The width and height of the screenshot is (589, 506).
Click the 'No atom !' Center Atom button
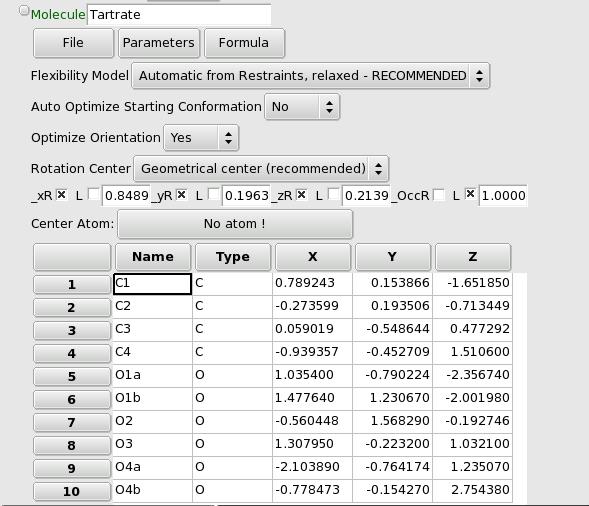pos(235,224)
